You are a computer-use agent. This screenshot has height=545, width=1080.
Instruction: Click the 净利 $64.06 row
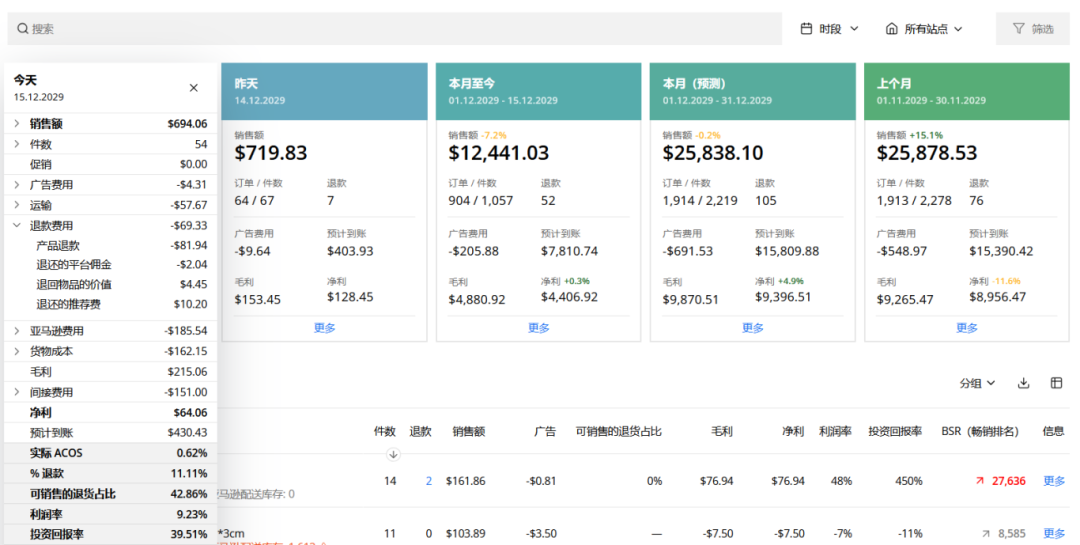[x=110, y=413]
